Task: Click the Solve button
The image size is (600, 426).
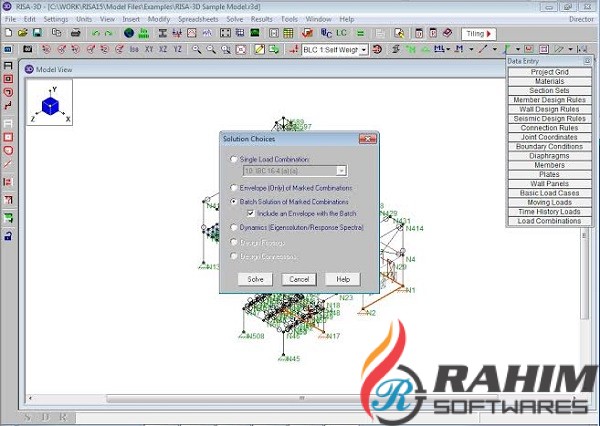Action: [255, 279]
